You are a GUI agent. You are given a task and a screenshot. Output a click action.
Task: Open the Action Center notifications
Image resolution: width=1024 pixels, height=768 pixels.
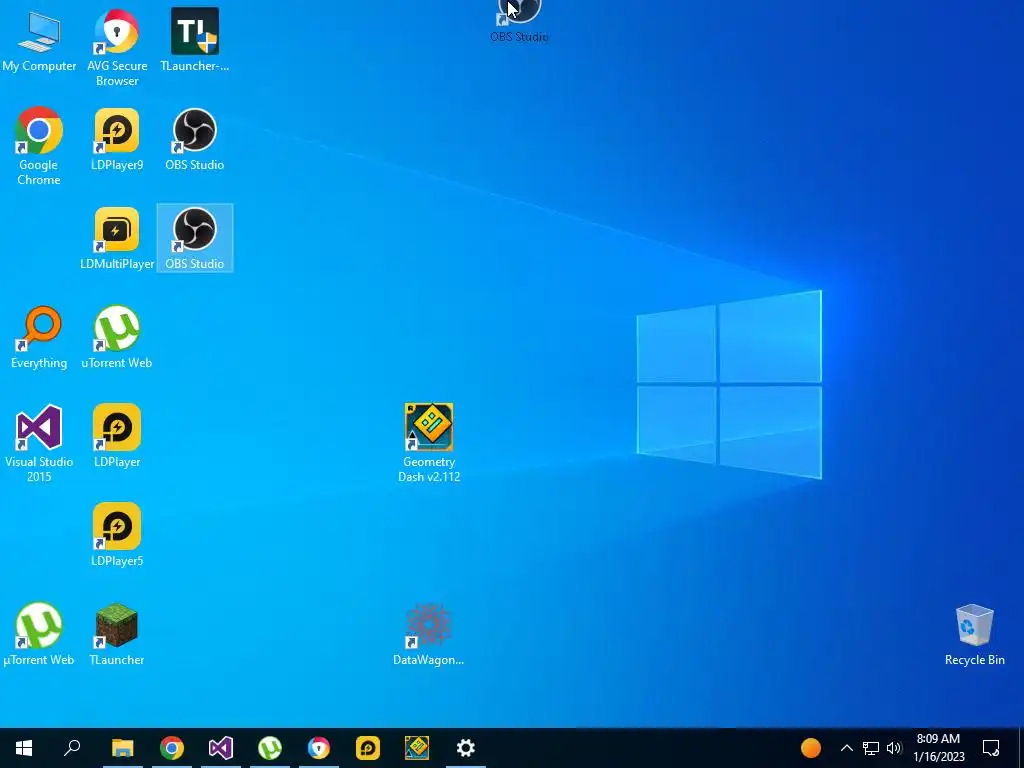[991, 748]
